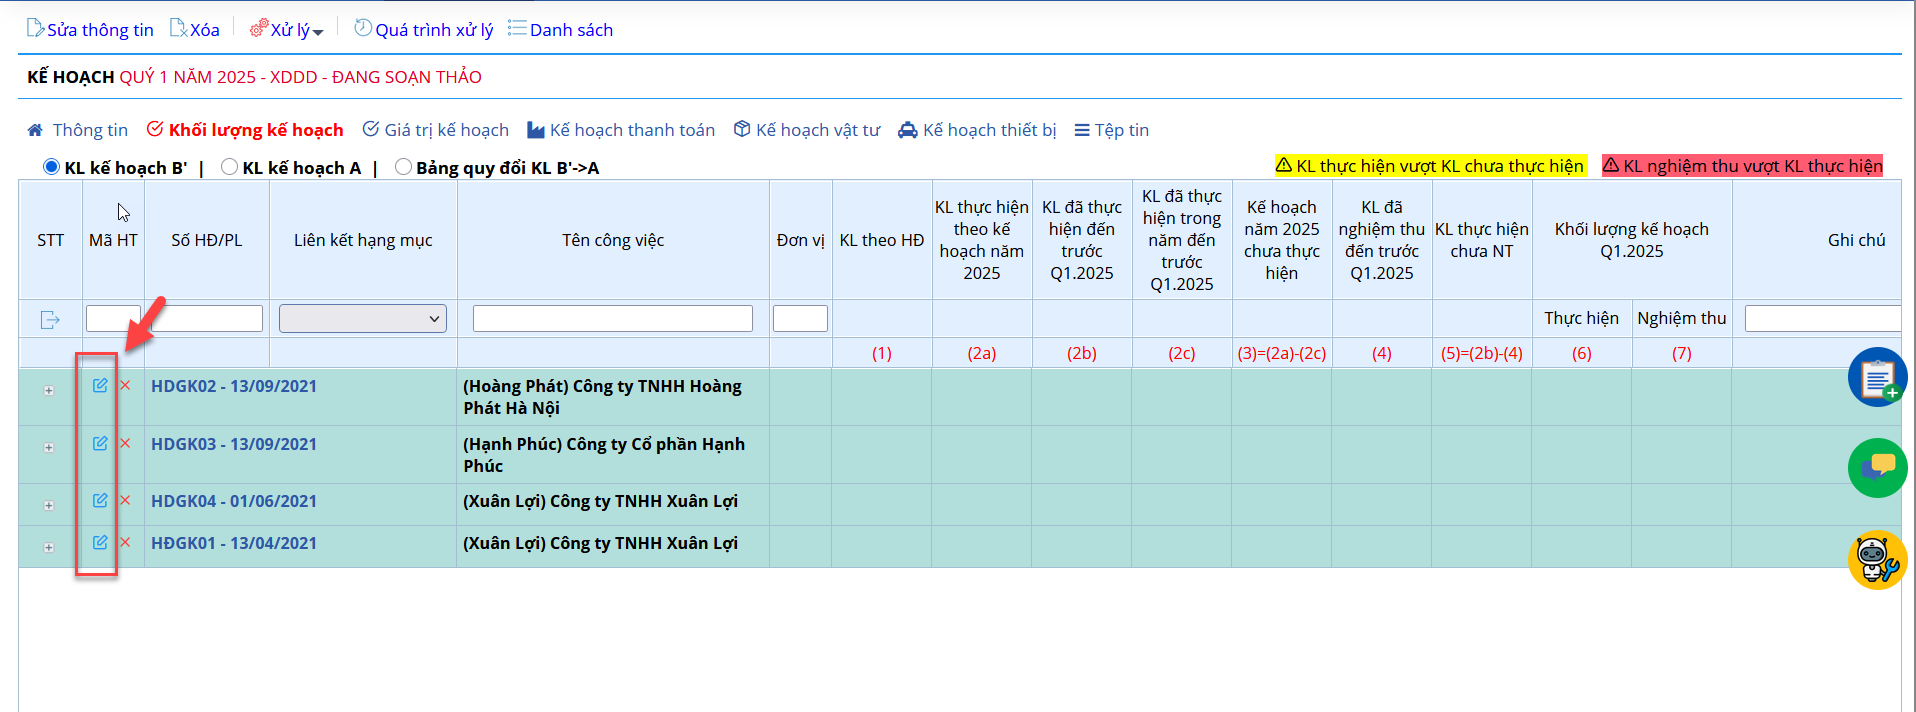Click the Tên công việc filter input

612,319
